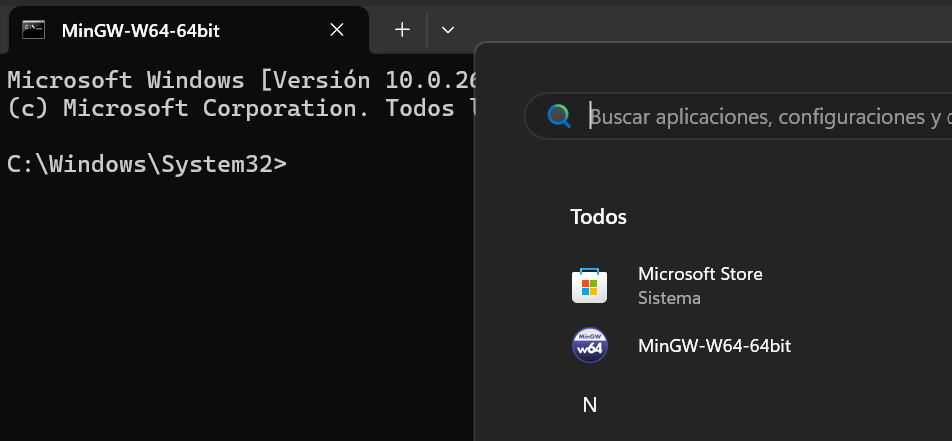Image resolution: width=952 pixels, height=441 pixels.
Task: Launch Microsoft Store from its name label
Action: coord(700,274)
